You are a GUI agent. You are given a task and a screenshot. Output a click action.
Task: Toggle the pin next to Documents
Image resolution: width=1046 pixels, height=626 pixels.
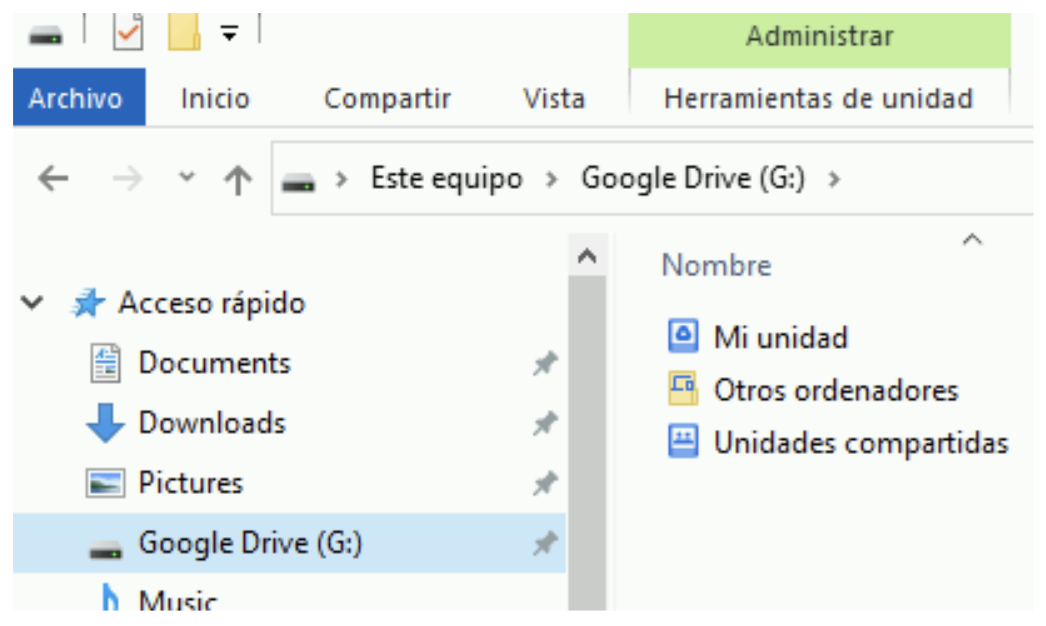544,364
